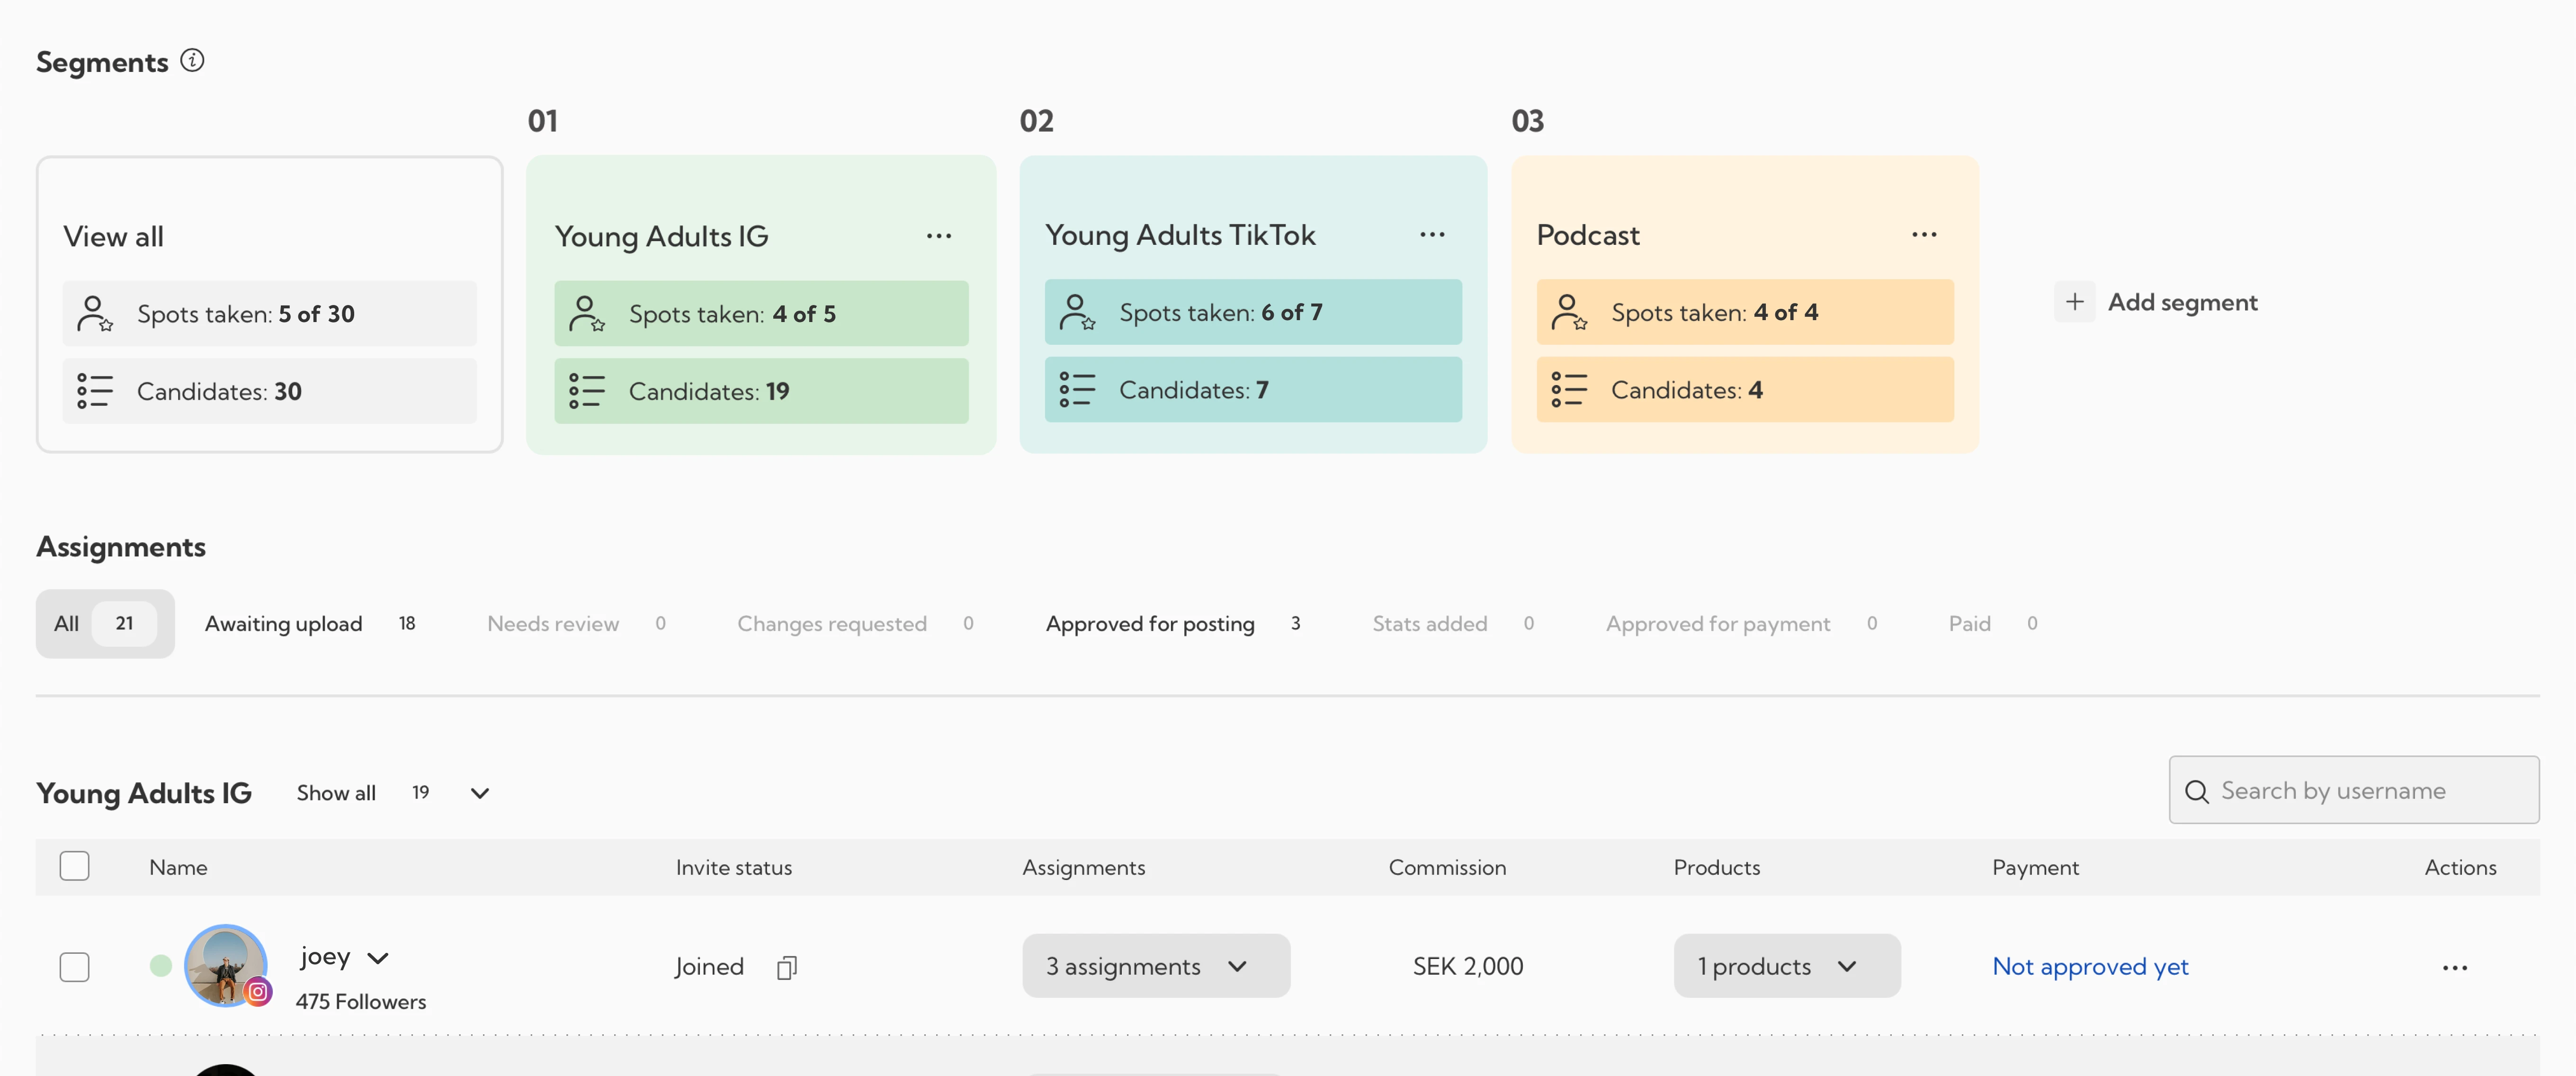Viewport: 2576px width, 1076px height.
Task: Click the Products column header
Action: point(1717,867)
